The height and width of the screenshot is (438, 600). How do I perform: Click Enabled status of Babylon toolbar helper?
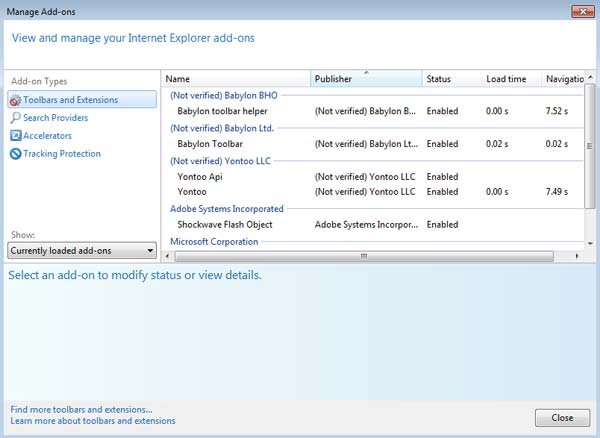[442, 111]
